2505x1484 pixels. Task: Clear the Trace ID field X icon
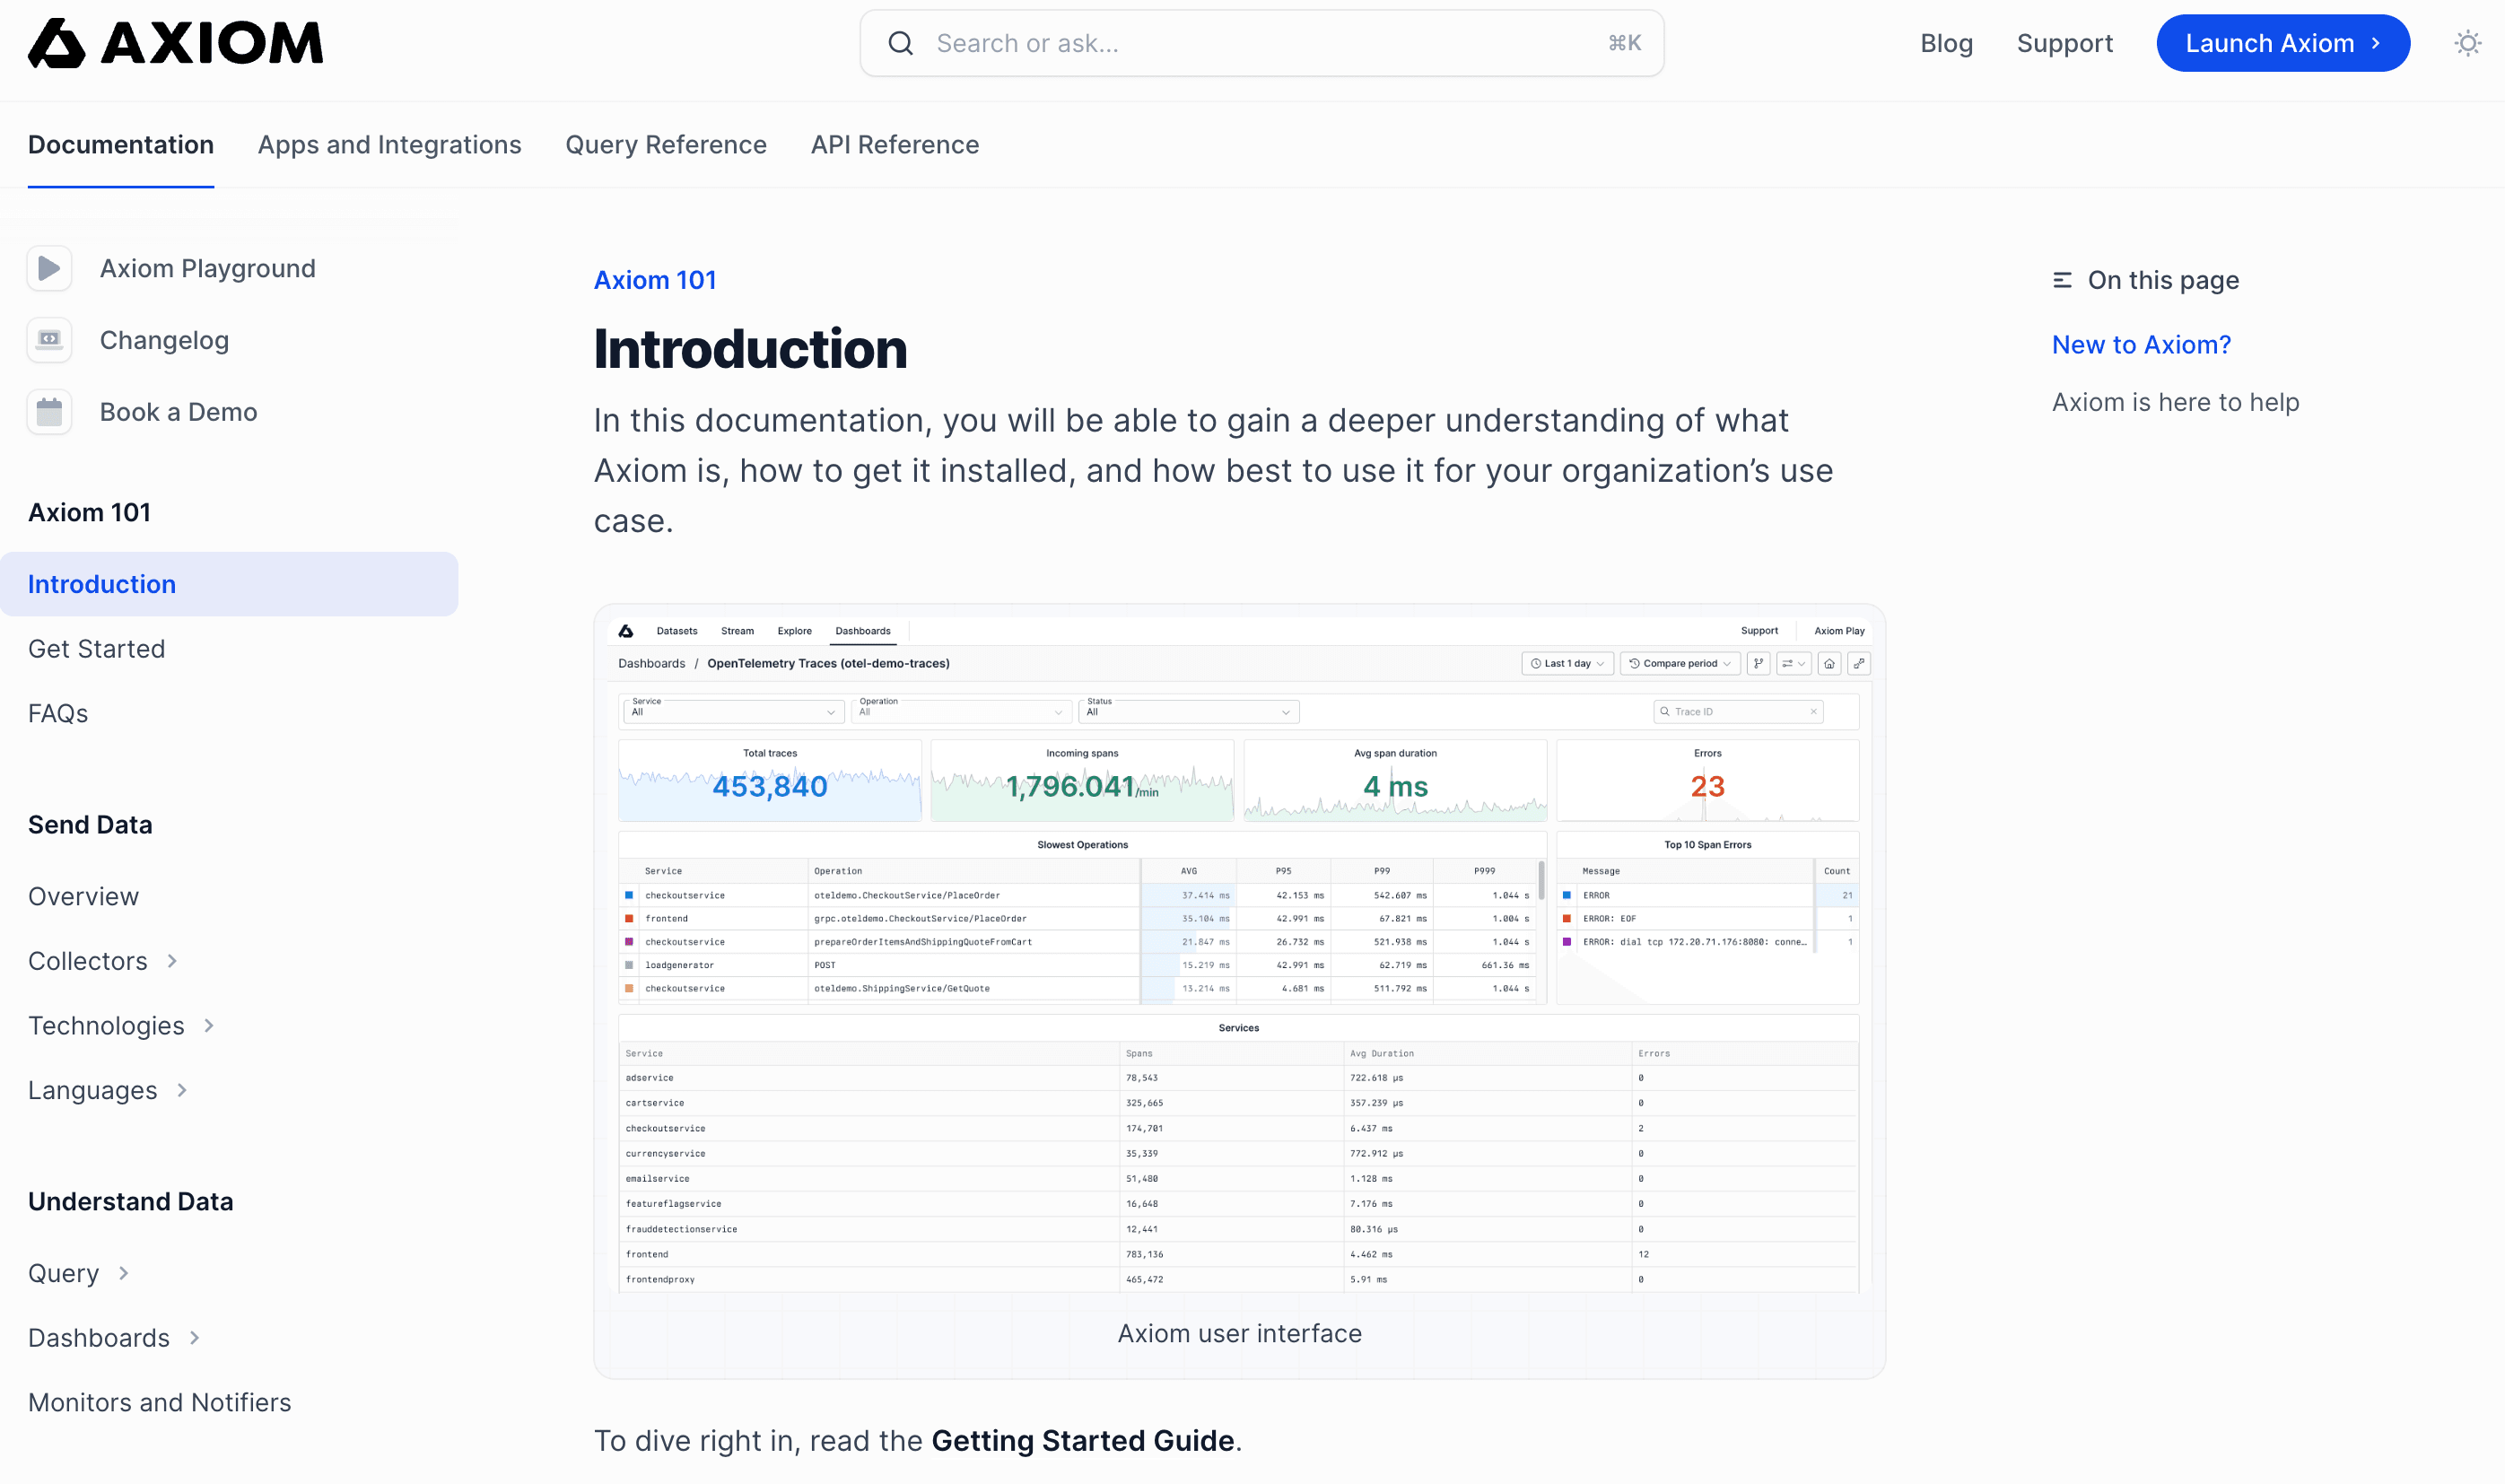tap(1813, 712)
